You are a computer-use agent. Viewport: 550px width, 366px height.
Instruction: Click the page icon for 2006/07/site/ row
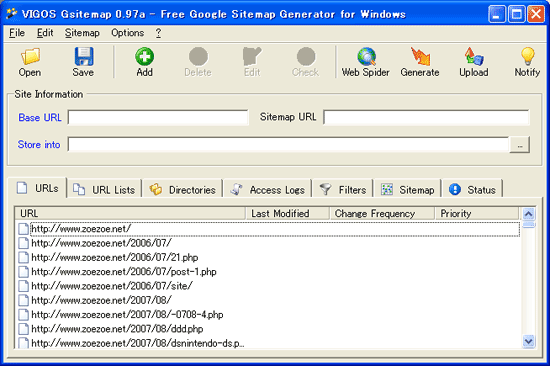[24, 286]
